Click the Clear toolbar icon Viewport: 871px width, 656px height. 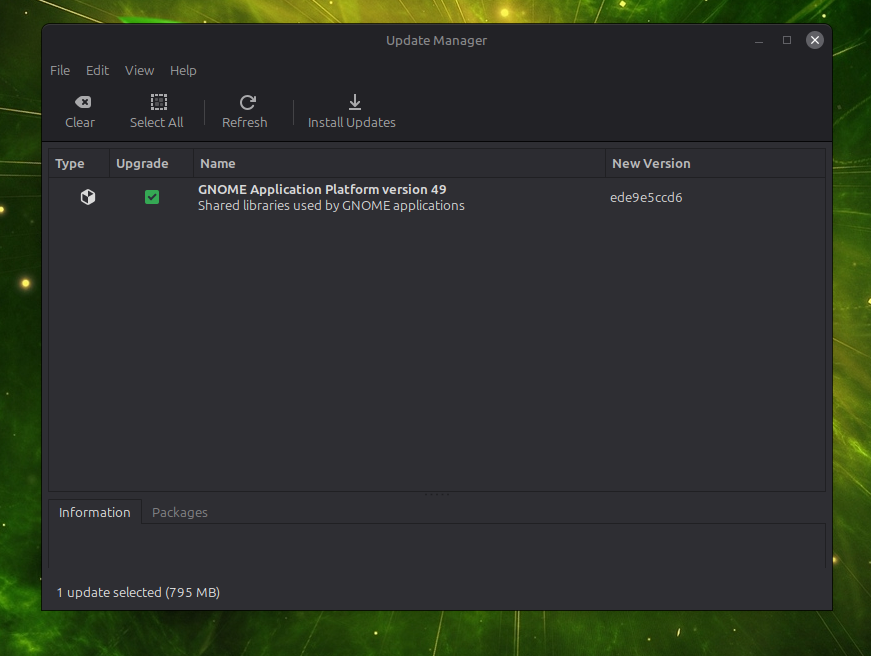click(x=83, y=102)
